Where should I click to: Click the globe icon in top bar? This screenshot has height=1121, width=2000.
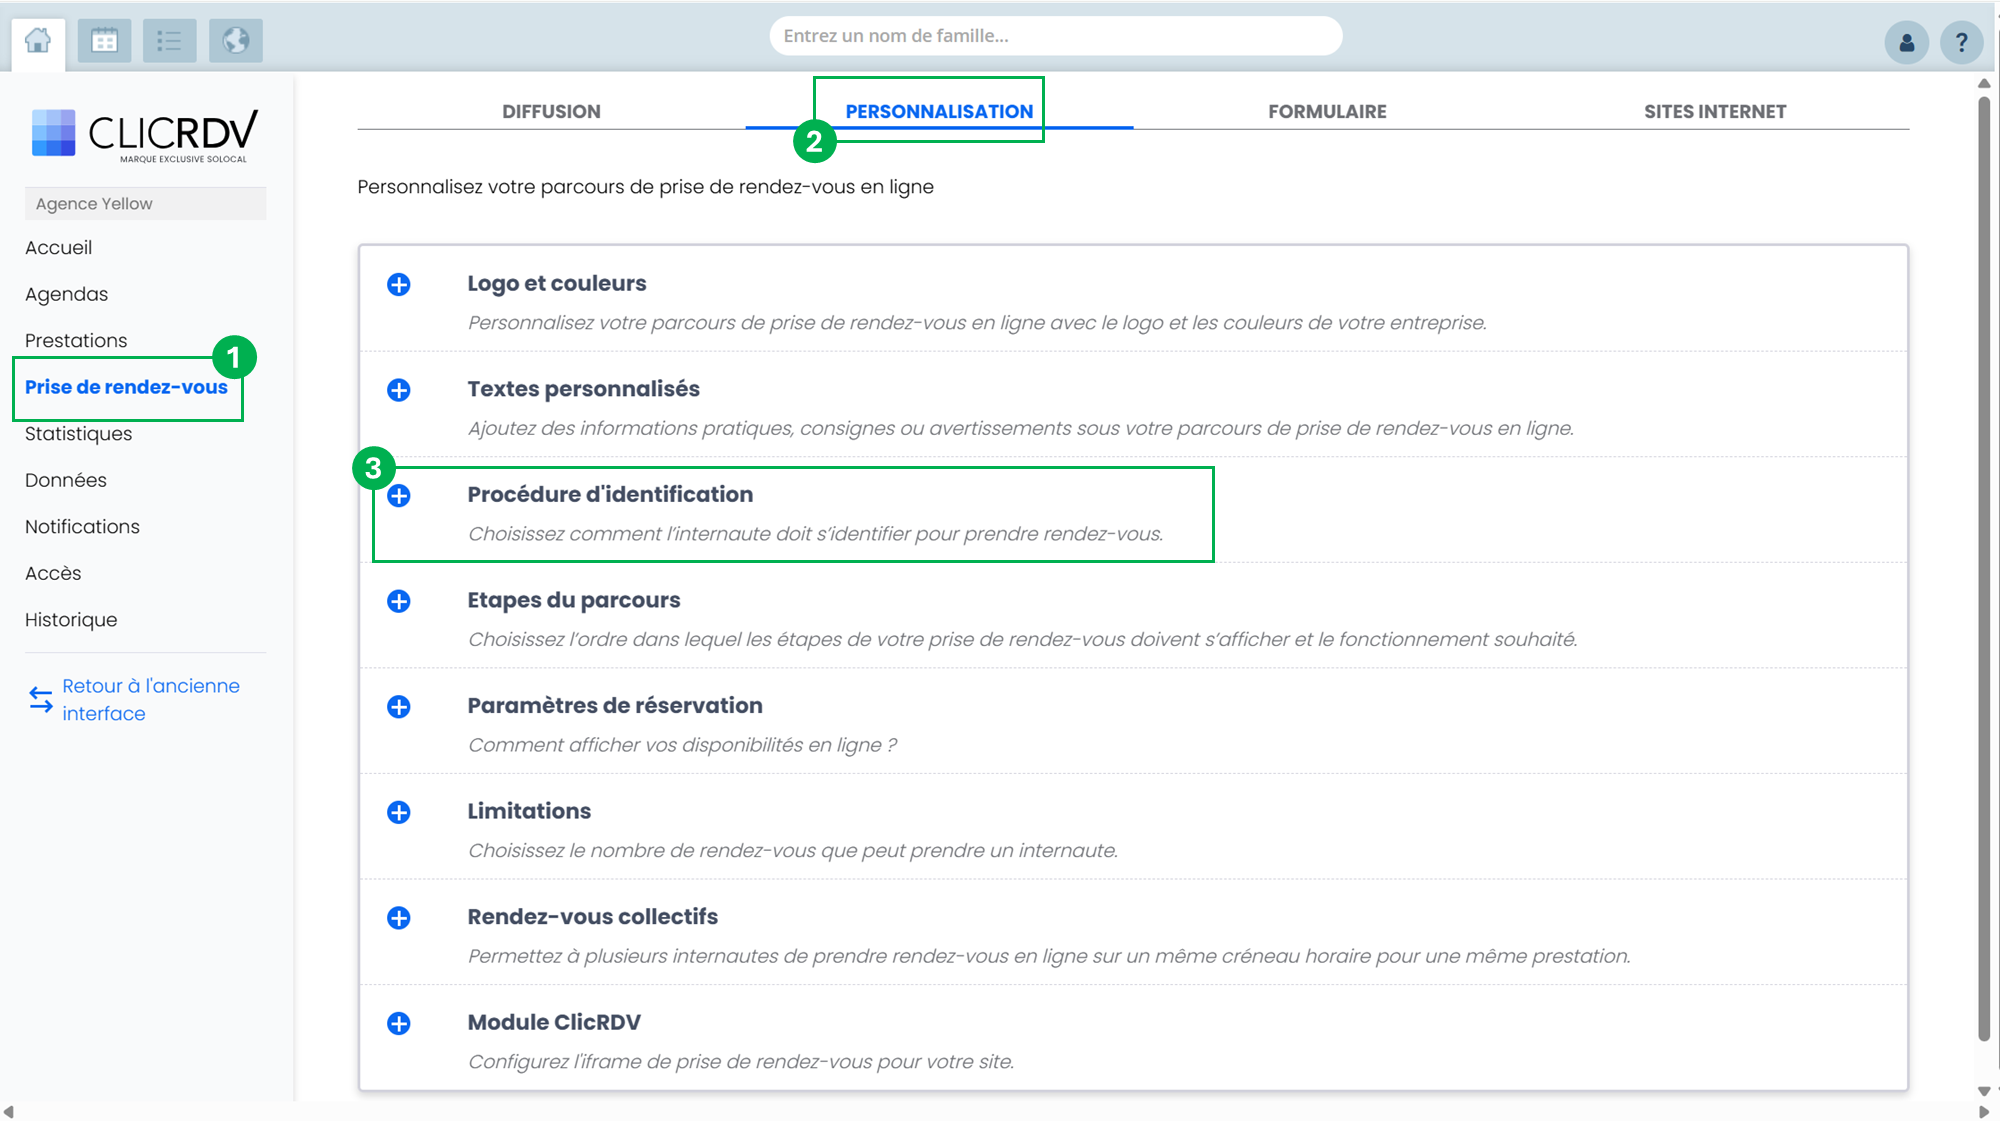236,41
